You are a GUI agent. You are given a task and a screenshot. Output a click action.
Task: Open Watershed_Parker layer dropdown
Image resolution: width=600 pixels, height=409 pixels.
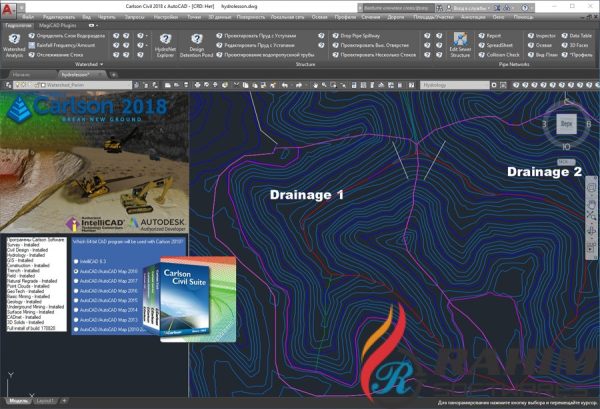point(73,85)
